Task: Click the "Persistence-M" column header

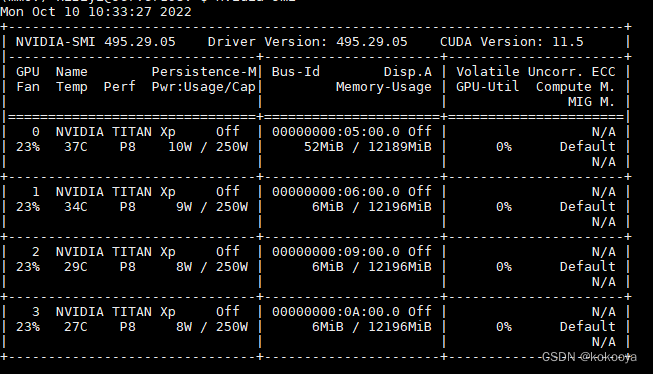Action: pyautogui.click(x=204, y=72)
